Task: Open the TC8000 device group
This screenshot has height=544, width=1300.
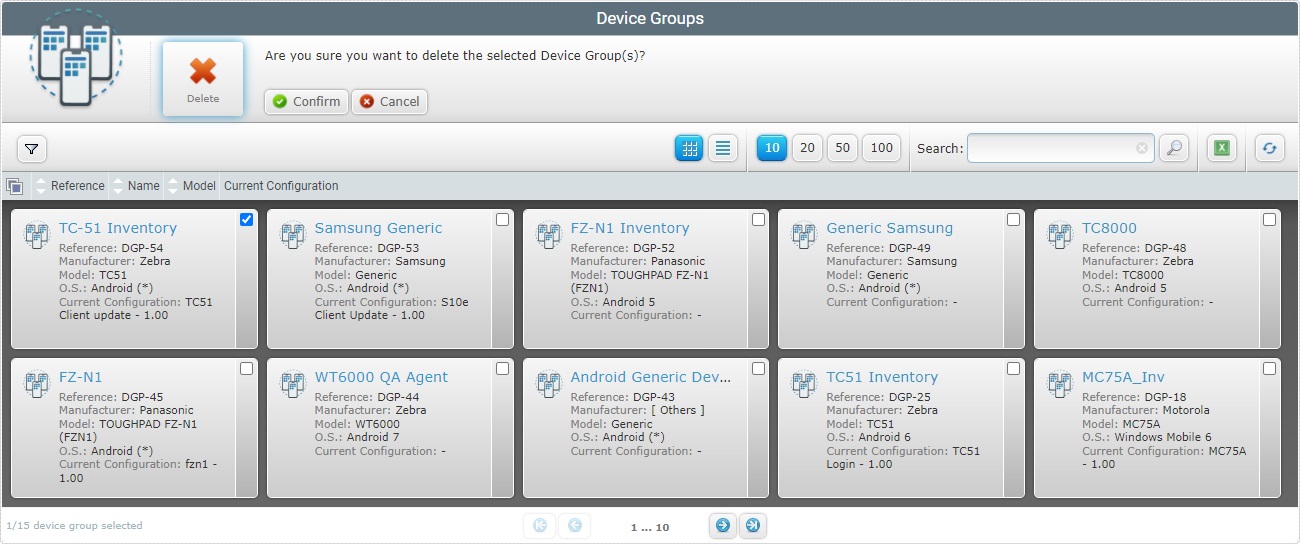Action: coord(1109,228)
